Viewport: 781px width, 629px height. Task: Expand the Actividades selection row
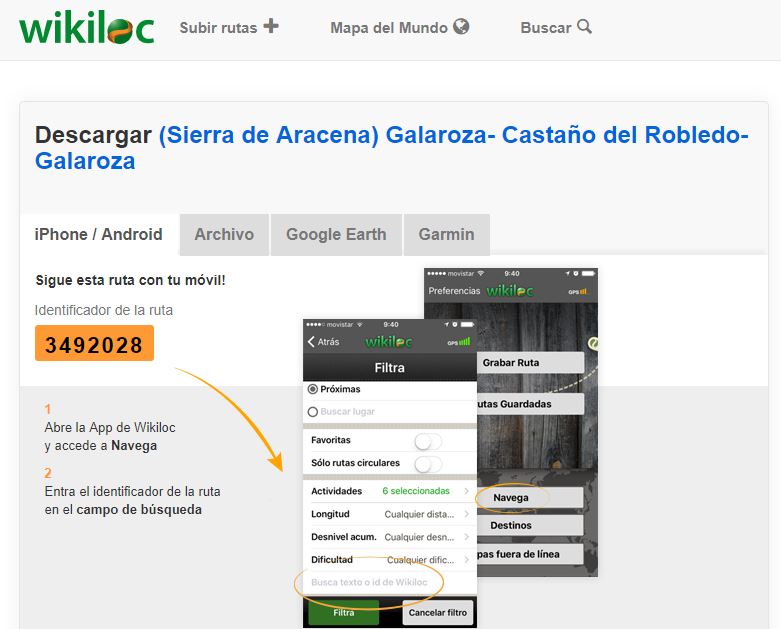coord(389,491)
